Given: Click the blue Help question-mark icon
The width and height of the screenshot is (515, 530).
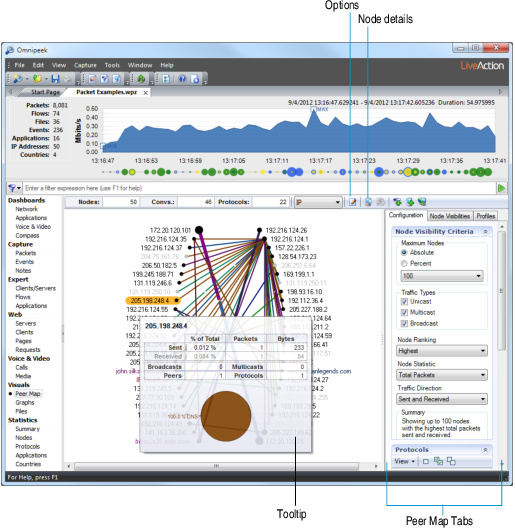Looking at the screenshot, I should (182, 79).
